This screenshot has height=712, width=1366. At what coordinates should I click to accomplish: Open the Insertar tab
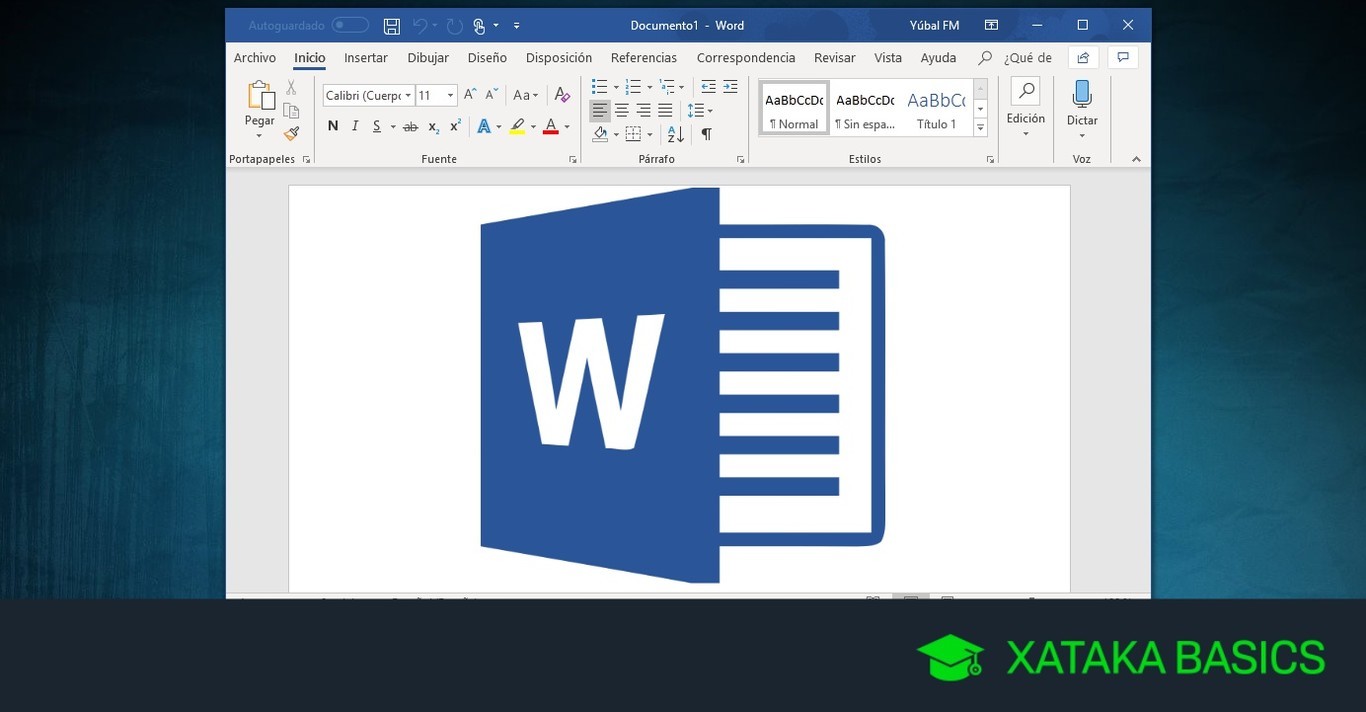[366, 58]
